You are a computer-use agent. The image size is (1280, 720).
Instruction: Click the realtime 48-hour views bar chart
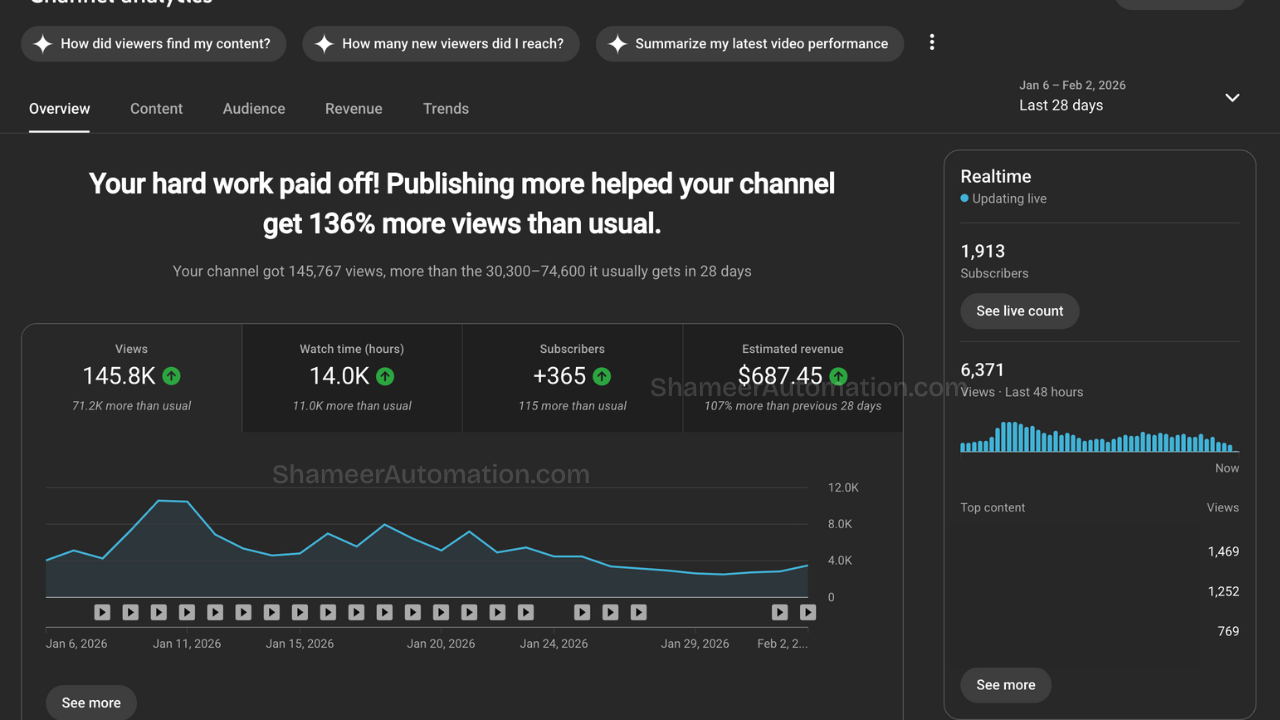[x=1099, y=437]
